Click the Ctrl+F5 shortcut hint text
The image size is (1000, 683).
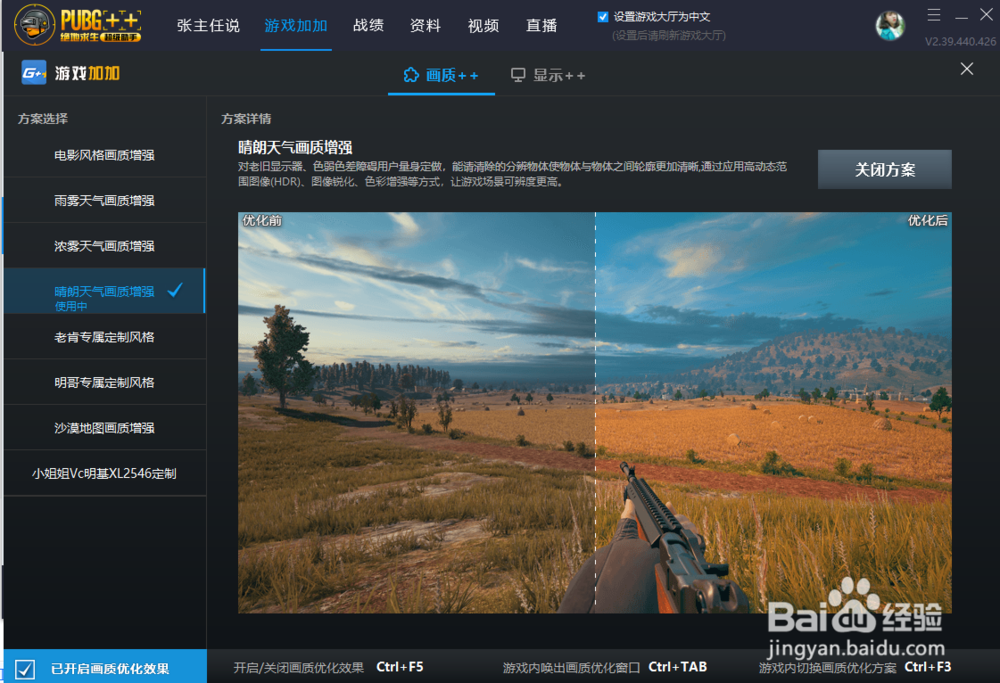point(400,667)
